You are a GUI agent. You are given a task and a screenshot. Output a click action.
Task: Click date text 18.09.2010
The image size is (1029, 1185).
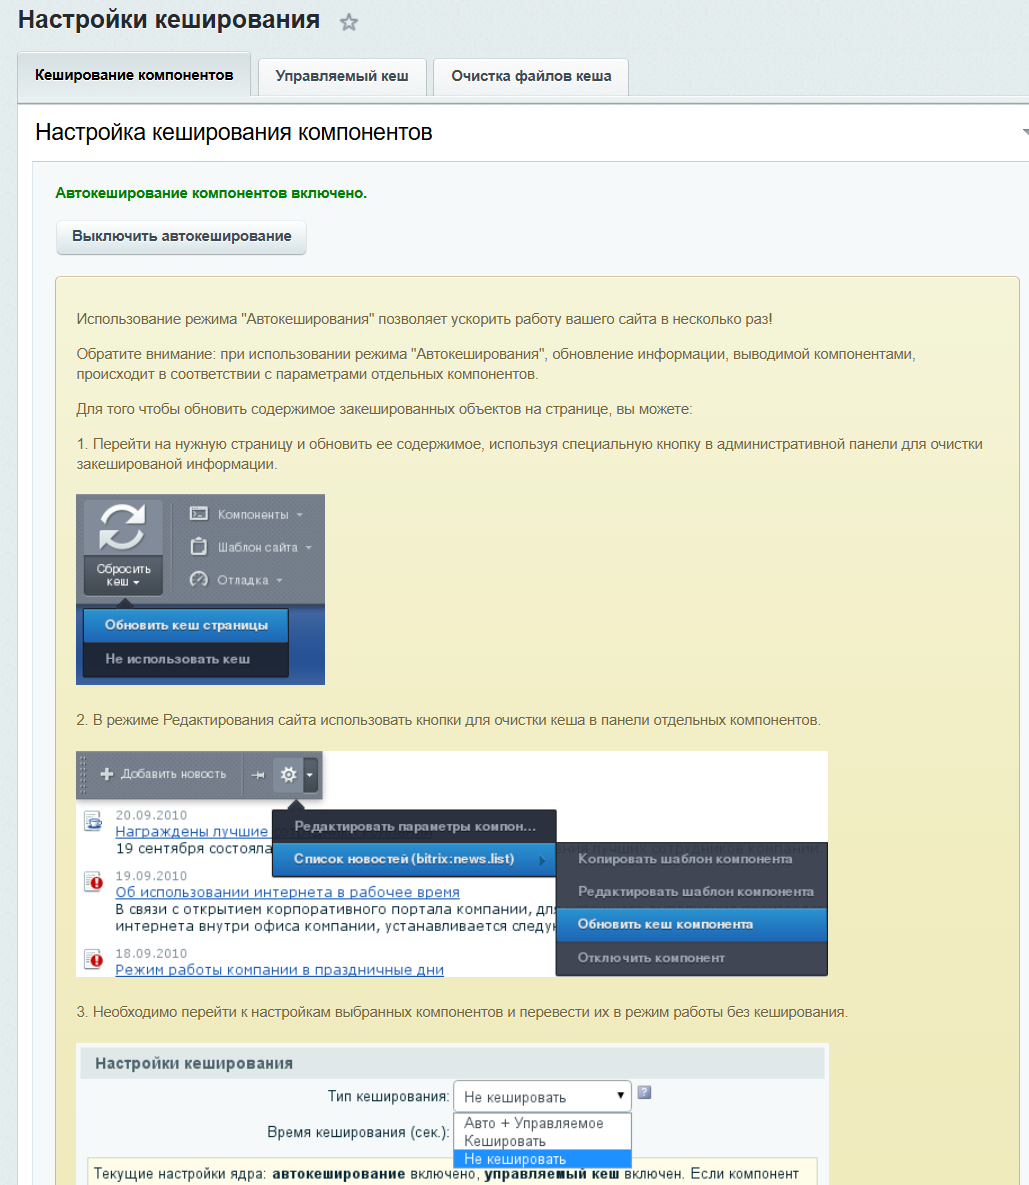tap(151, 954)
